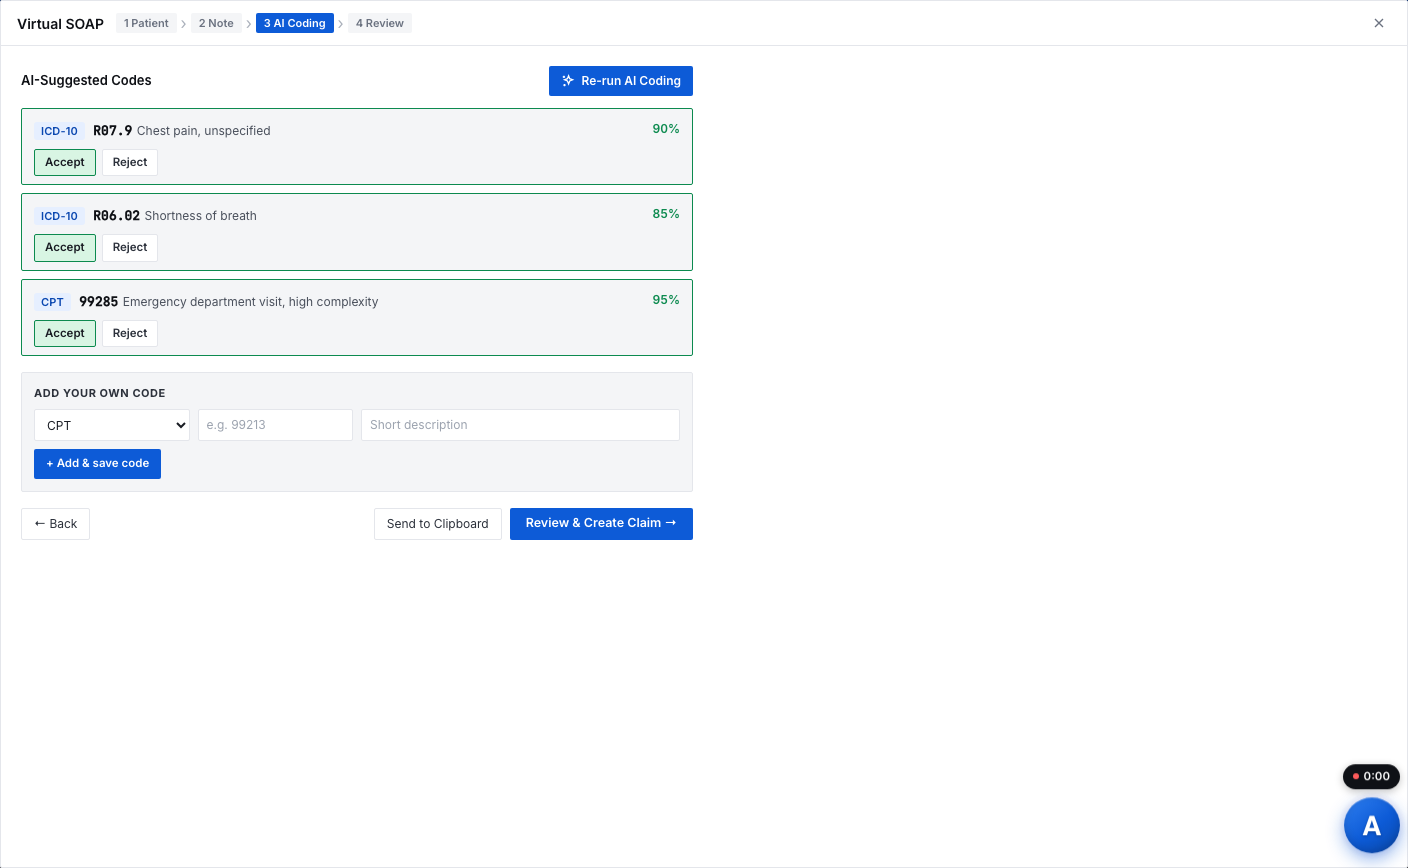Screen dimensions: 1408x868
Task: Reject the R06.02 Shortness of breath code
Action: coord(130,247)
